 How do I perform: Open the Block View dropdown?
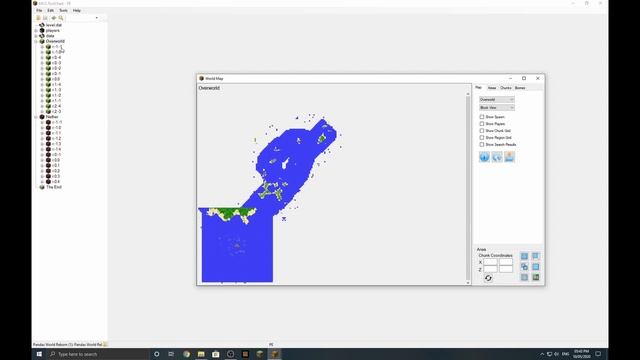pos(497,108)
